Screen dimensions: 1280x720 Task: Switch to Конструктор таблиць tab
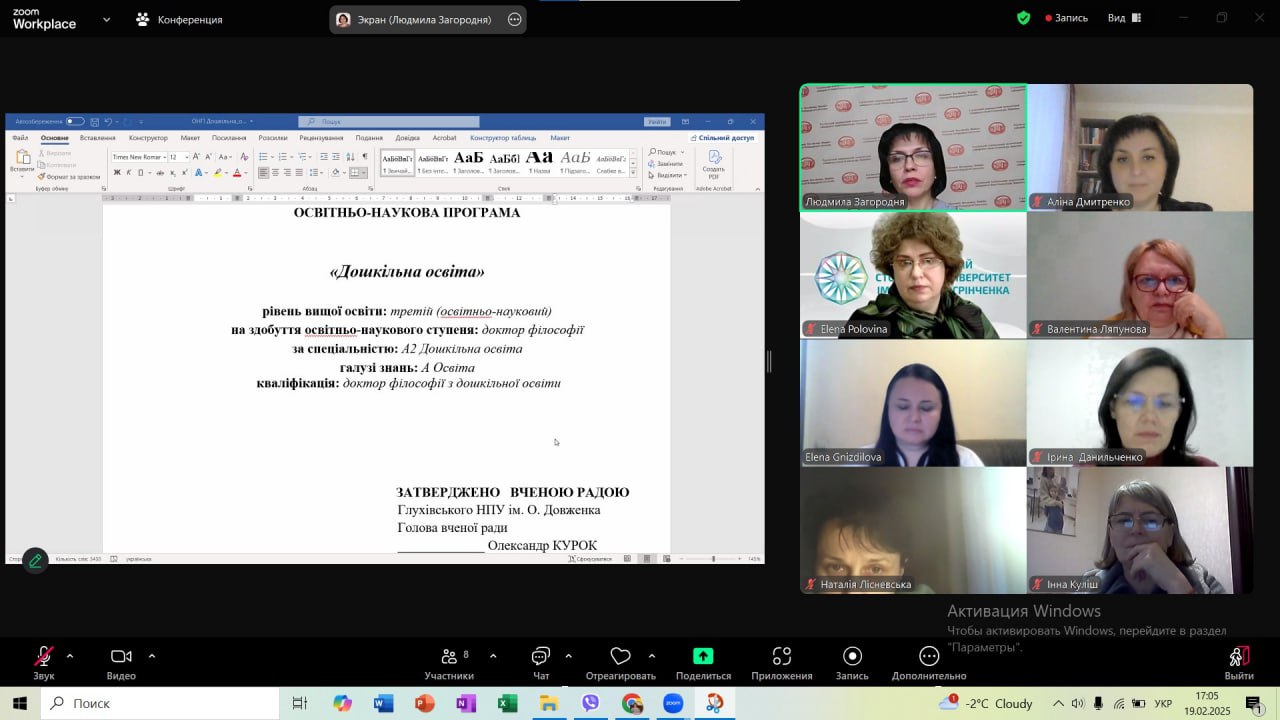coord(503,138)
